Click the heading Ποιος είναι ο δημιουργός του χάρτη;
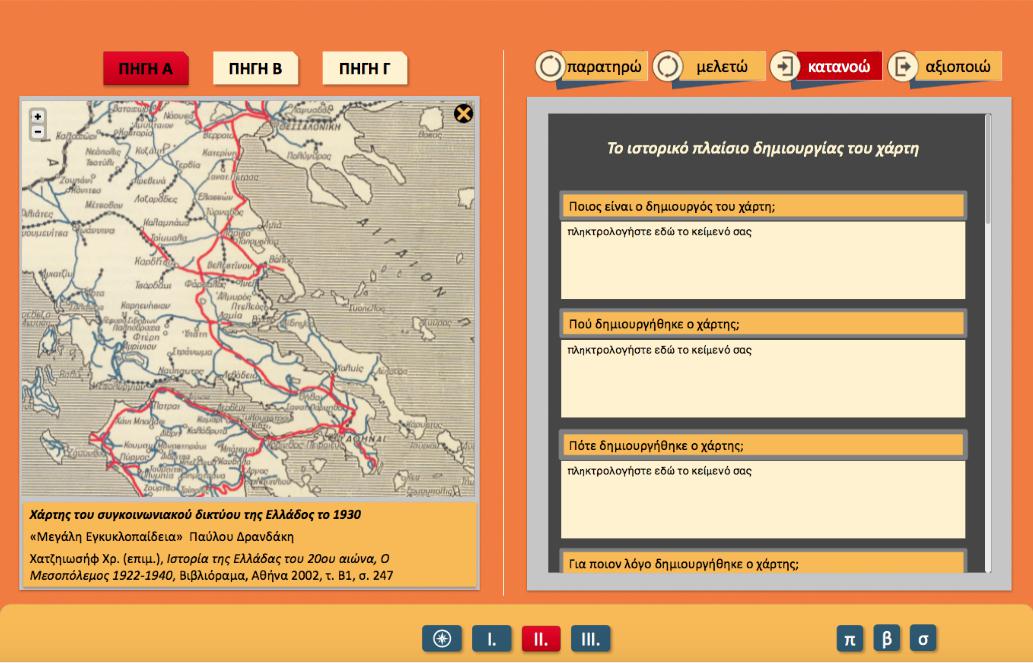Image resolution: width=1033 pixels, height=663 pixels. [x=763, y=206]
